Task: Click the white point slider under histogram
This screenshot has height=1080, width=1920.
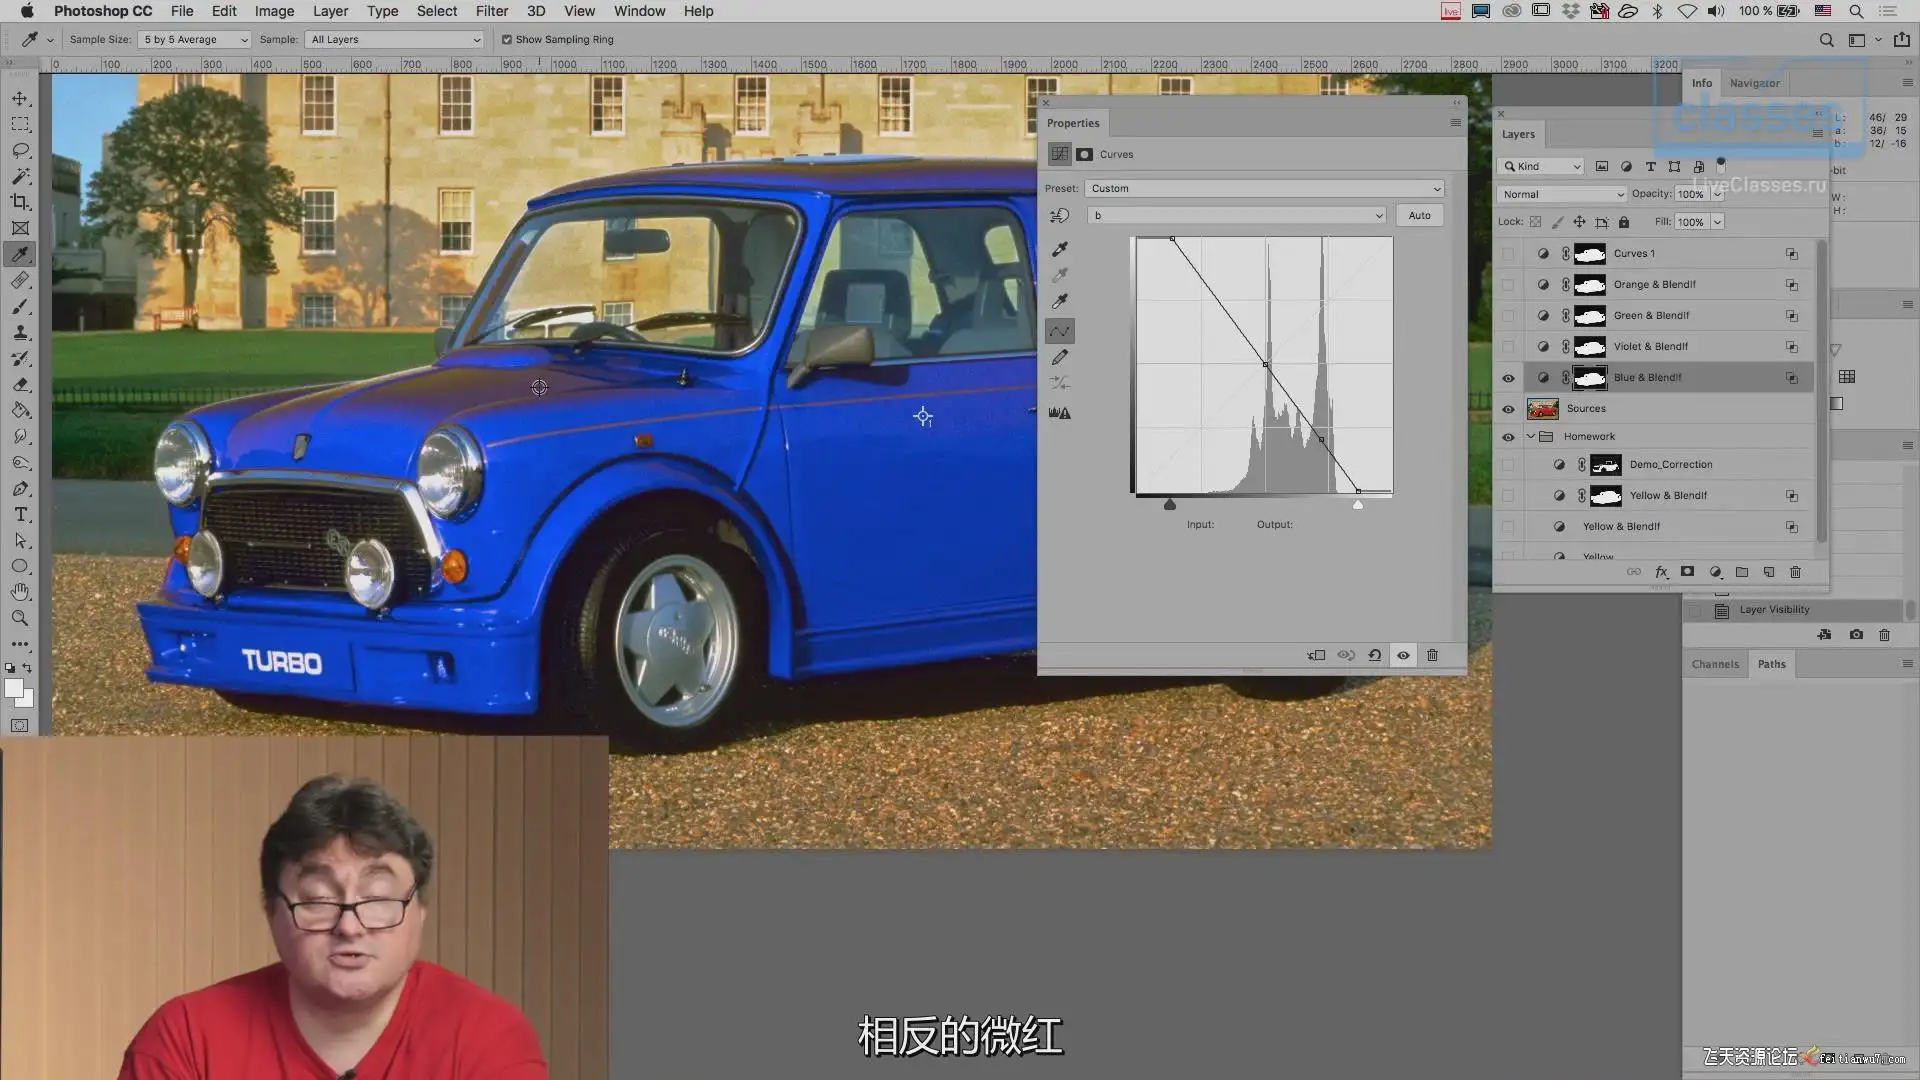Action: [1357, 505]
